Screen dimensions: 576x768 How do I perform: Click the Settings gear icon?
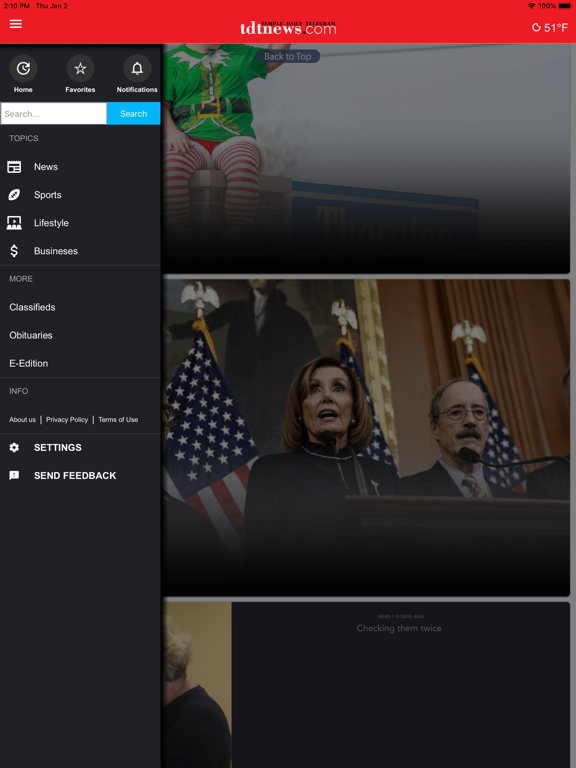[x=14, y=447]
